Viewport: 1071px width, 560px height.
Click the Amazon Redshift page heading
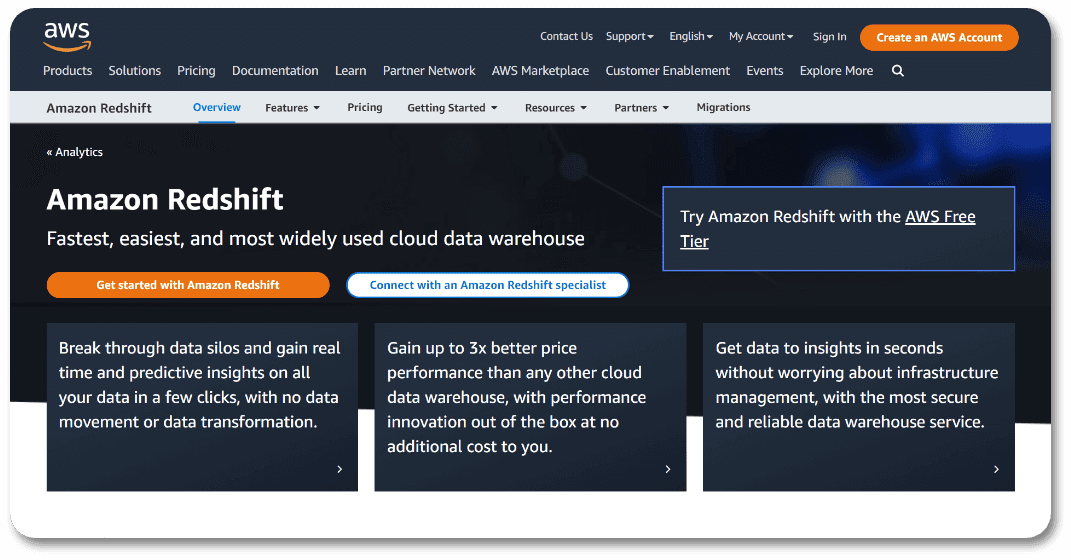[x=165, y=199]
